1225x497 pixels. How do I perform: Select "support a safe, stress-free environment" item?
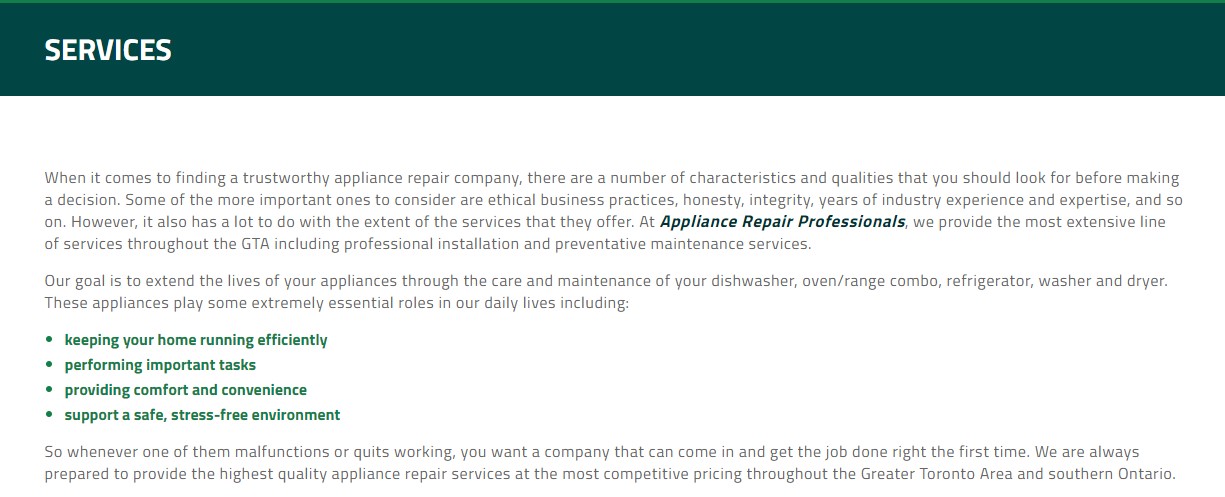(x=202, y=415)
